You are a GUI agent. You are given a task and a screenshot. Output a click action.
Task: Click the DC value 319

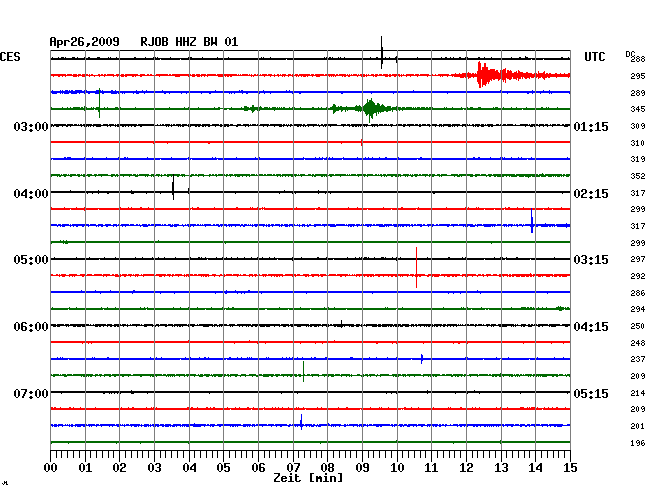(638, 159)
